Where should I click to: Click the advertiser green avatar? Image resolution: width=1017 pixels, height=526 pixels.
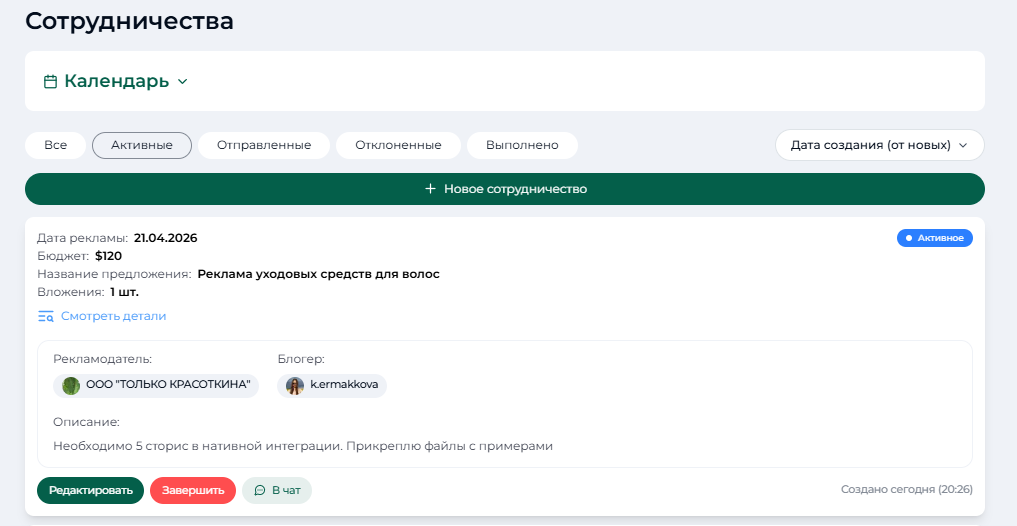pyautogui.click(x=71, y=385)
